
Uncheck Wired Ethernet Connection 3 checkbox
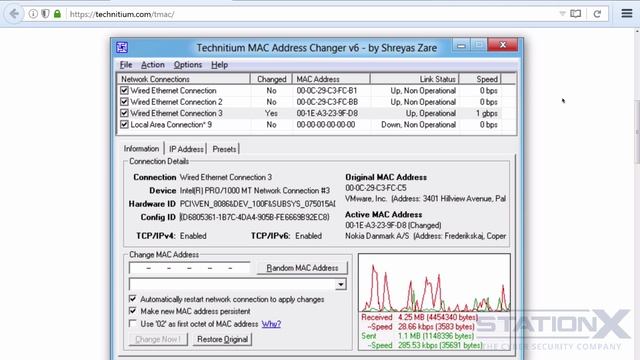[124, 113]
